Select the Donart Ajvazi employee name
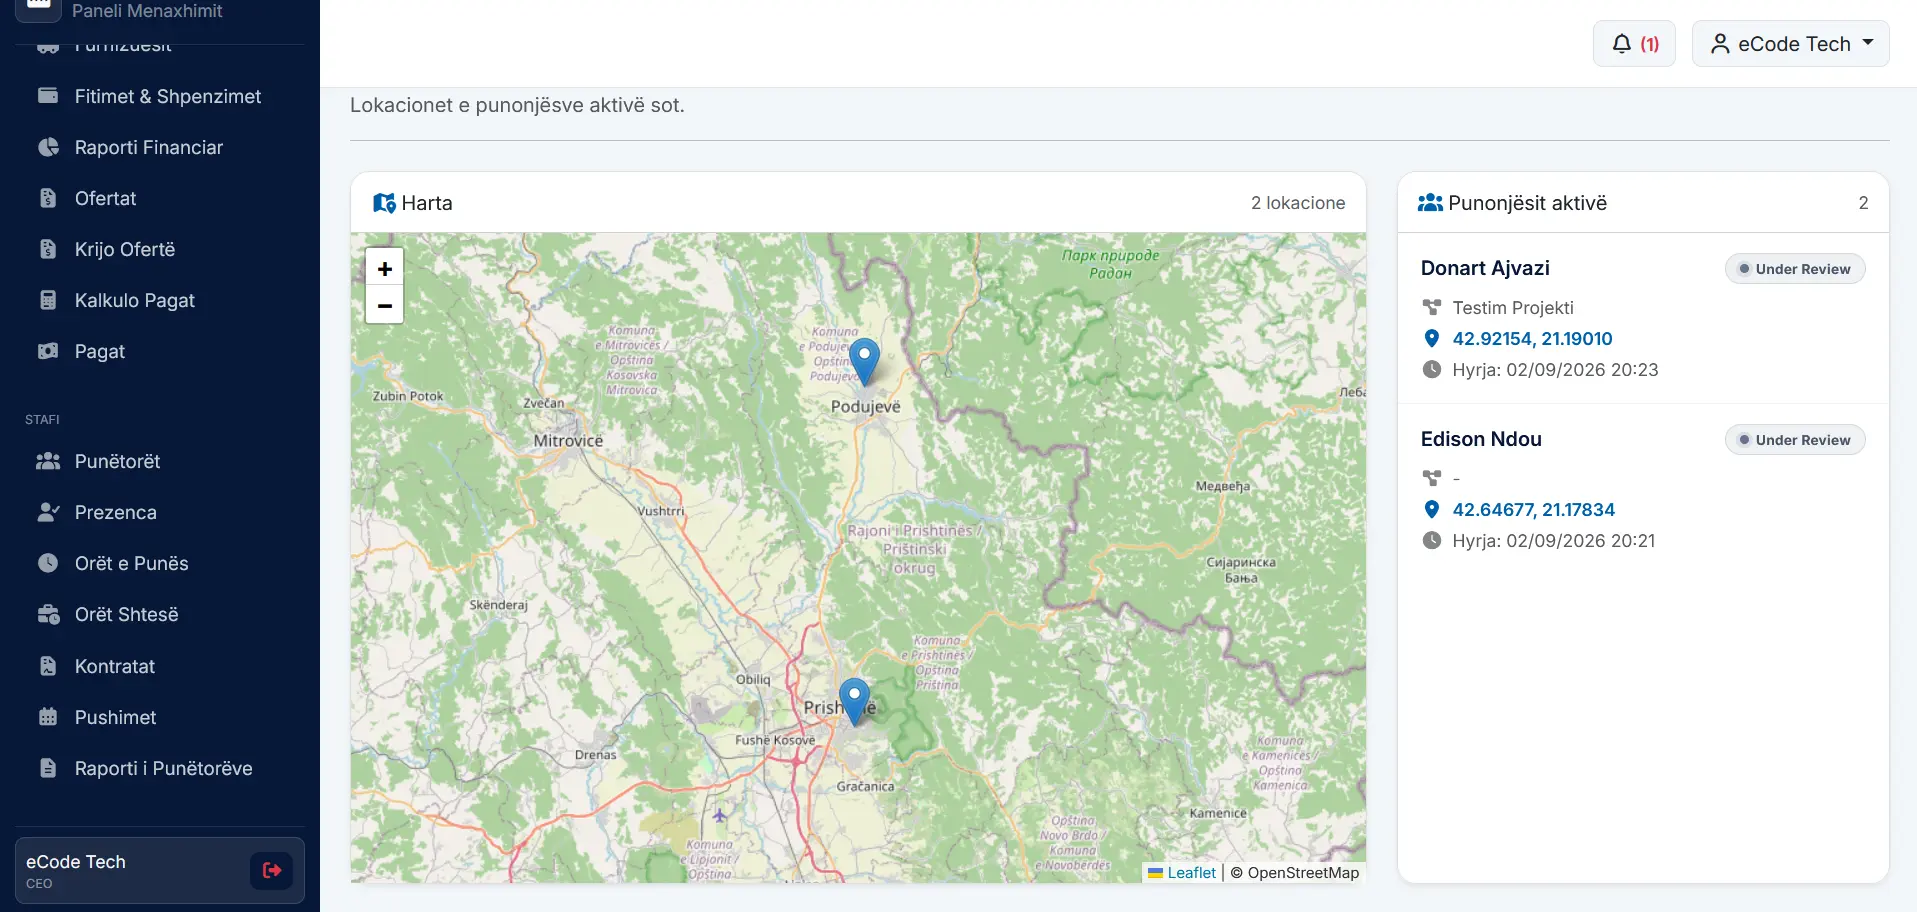Screen dimensions: 1917x912 click(1485, 268)
